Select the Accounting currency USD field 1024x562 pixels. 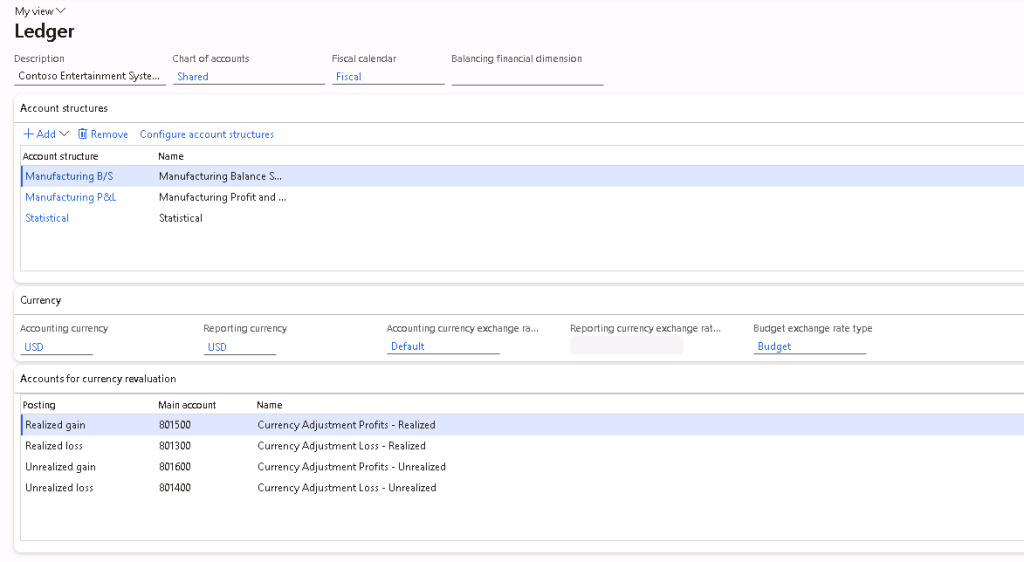pos(56,347)
